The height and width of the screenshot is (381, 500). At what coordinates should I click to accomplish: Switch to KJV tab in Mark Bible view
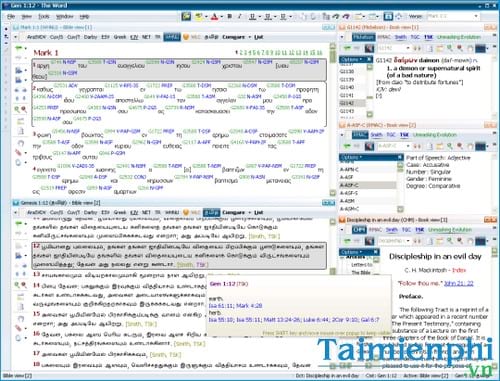(x=134, y=37)
